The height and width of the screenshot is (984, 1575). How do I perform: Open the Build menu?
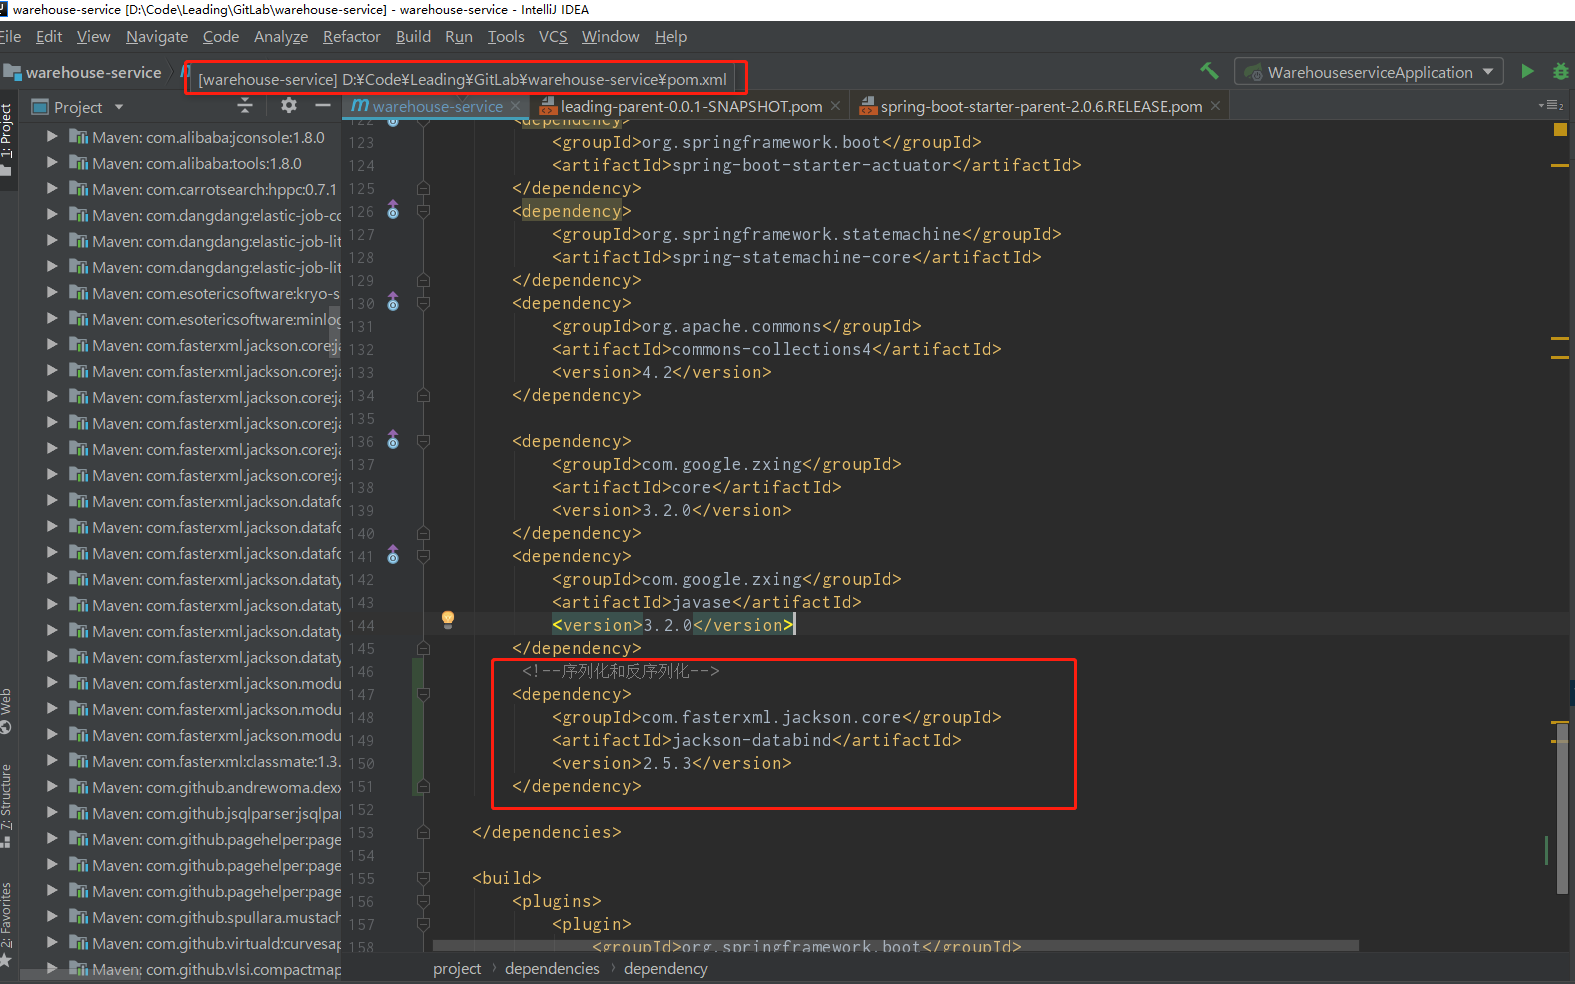413,37
